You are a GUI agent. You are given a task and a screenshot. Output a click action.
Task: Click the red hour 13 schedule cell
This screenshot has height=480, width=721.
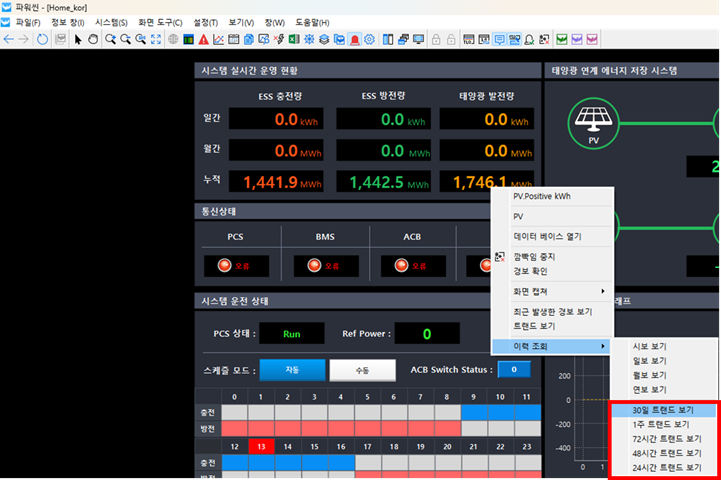coord(261,446)
